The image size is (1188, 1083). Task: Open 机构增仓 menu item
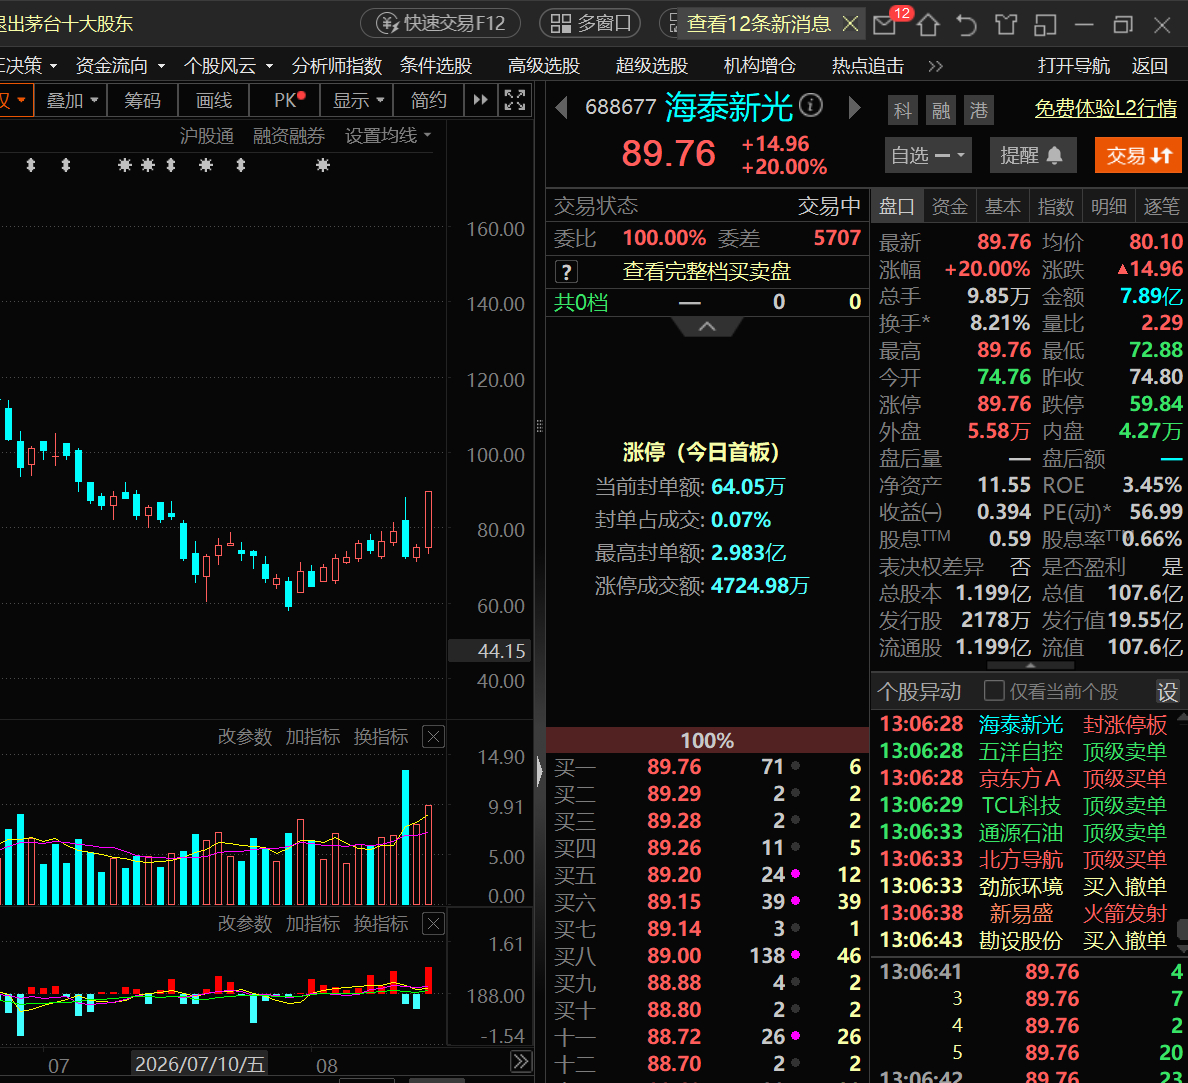tap(760, 66)
